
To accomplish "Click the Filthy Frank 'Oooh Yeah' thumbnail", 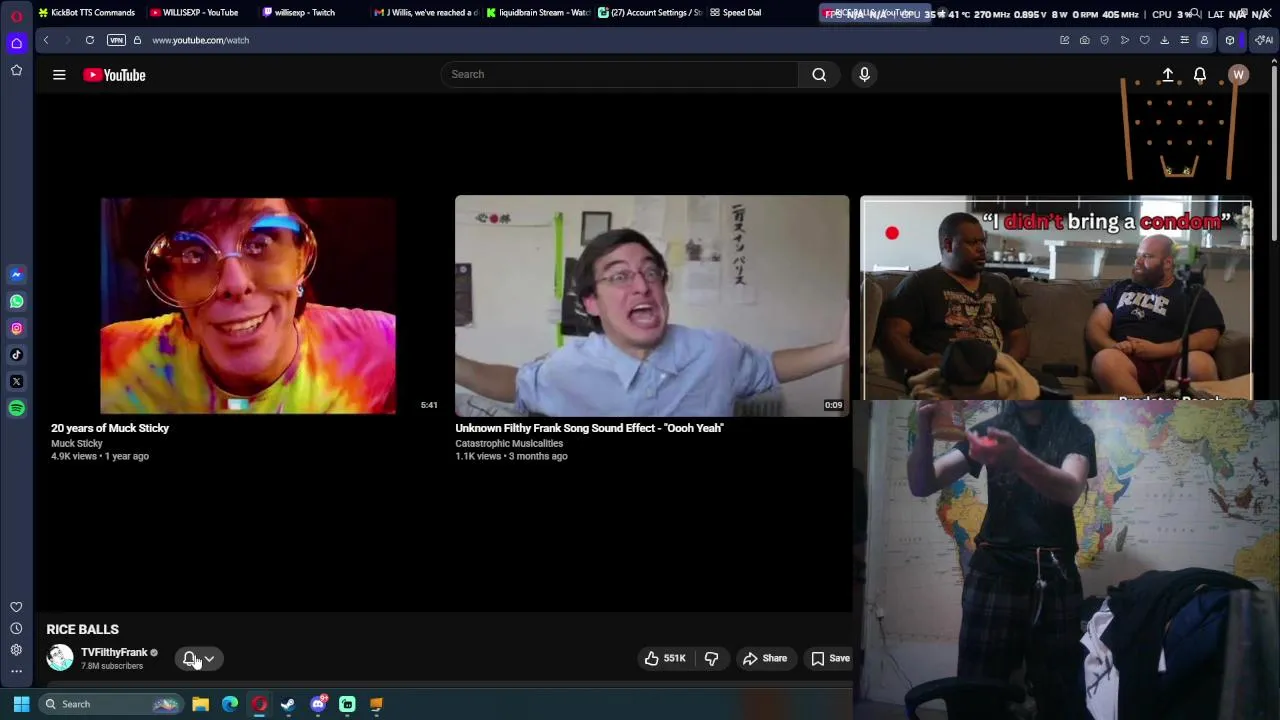I will 652,305.
